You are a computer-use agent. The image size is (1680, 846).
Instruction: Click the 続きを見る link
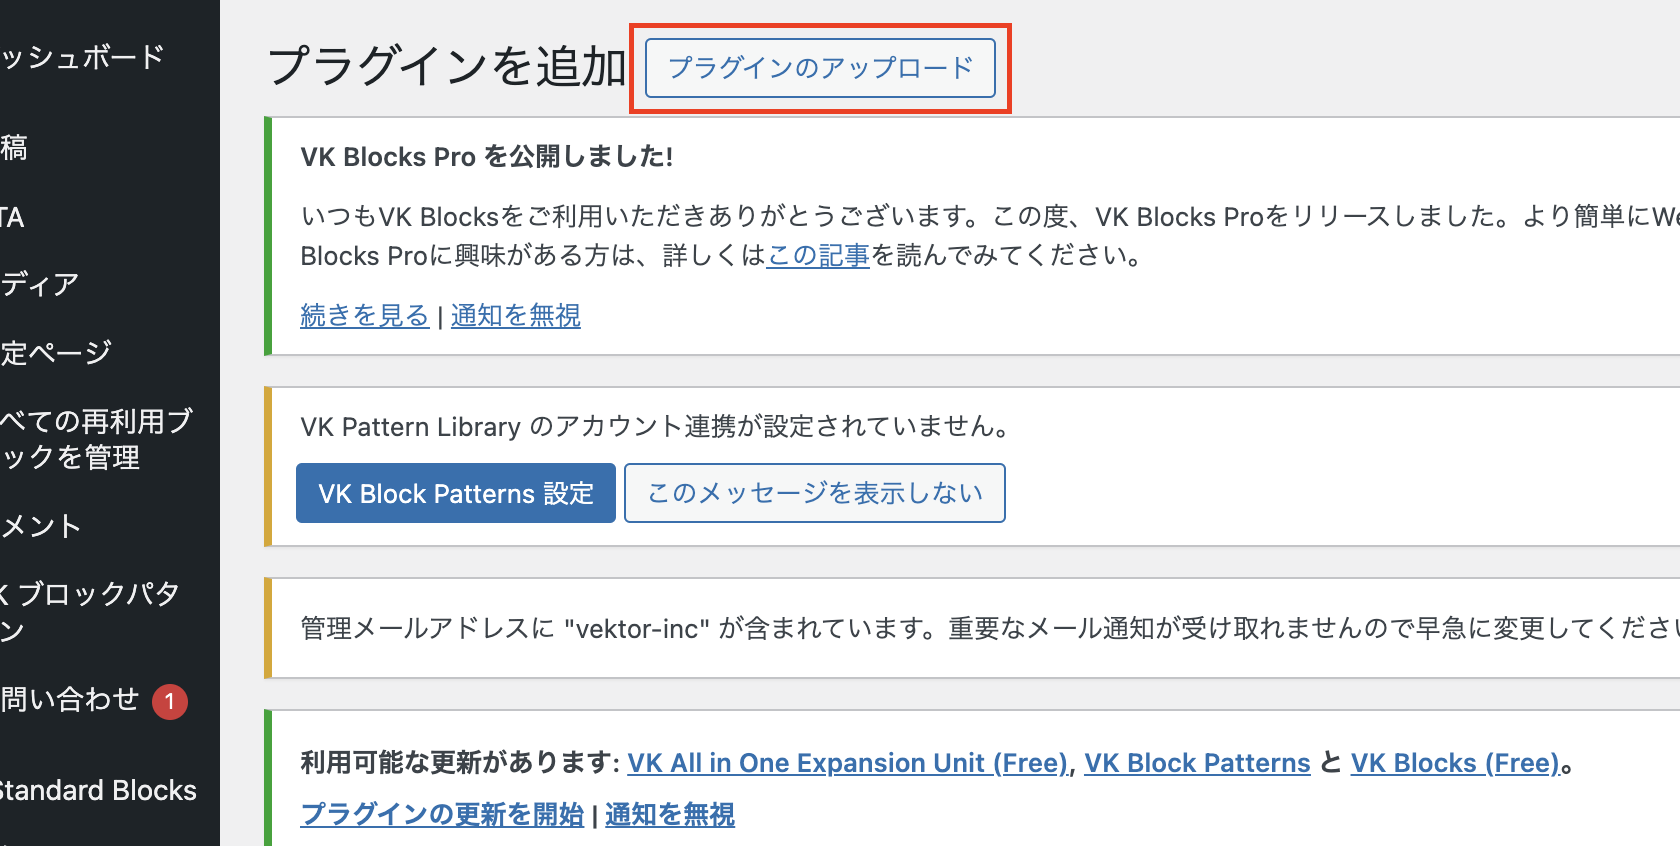point(364,316)
